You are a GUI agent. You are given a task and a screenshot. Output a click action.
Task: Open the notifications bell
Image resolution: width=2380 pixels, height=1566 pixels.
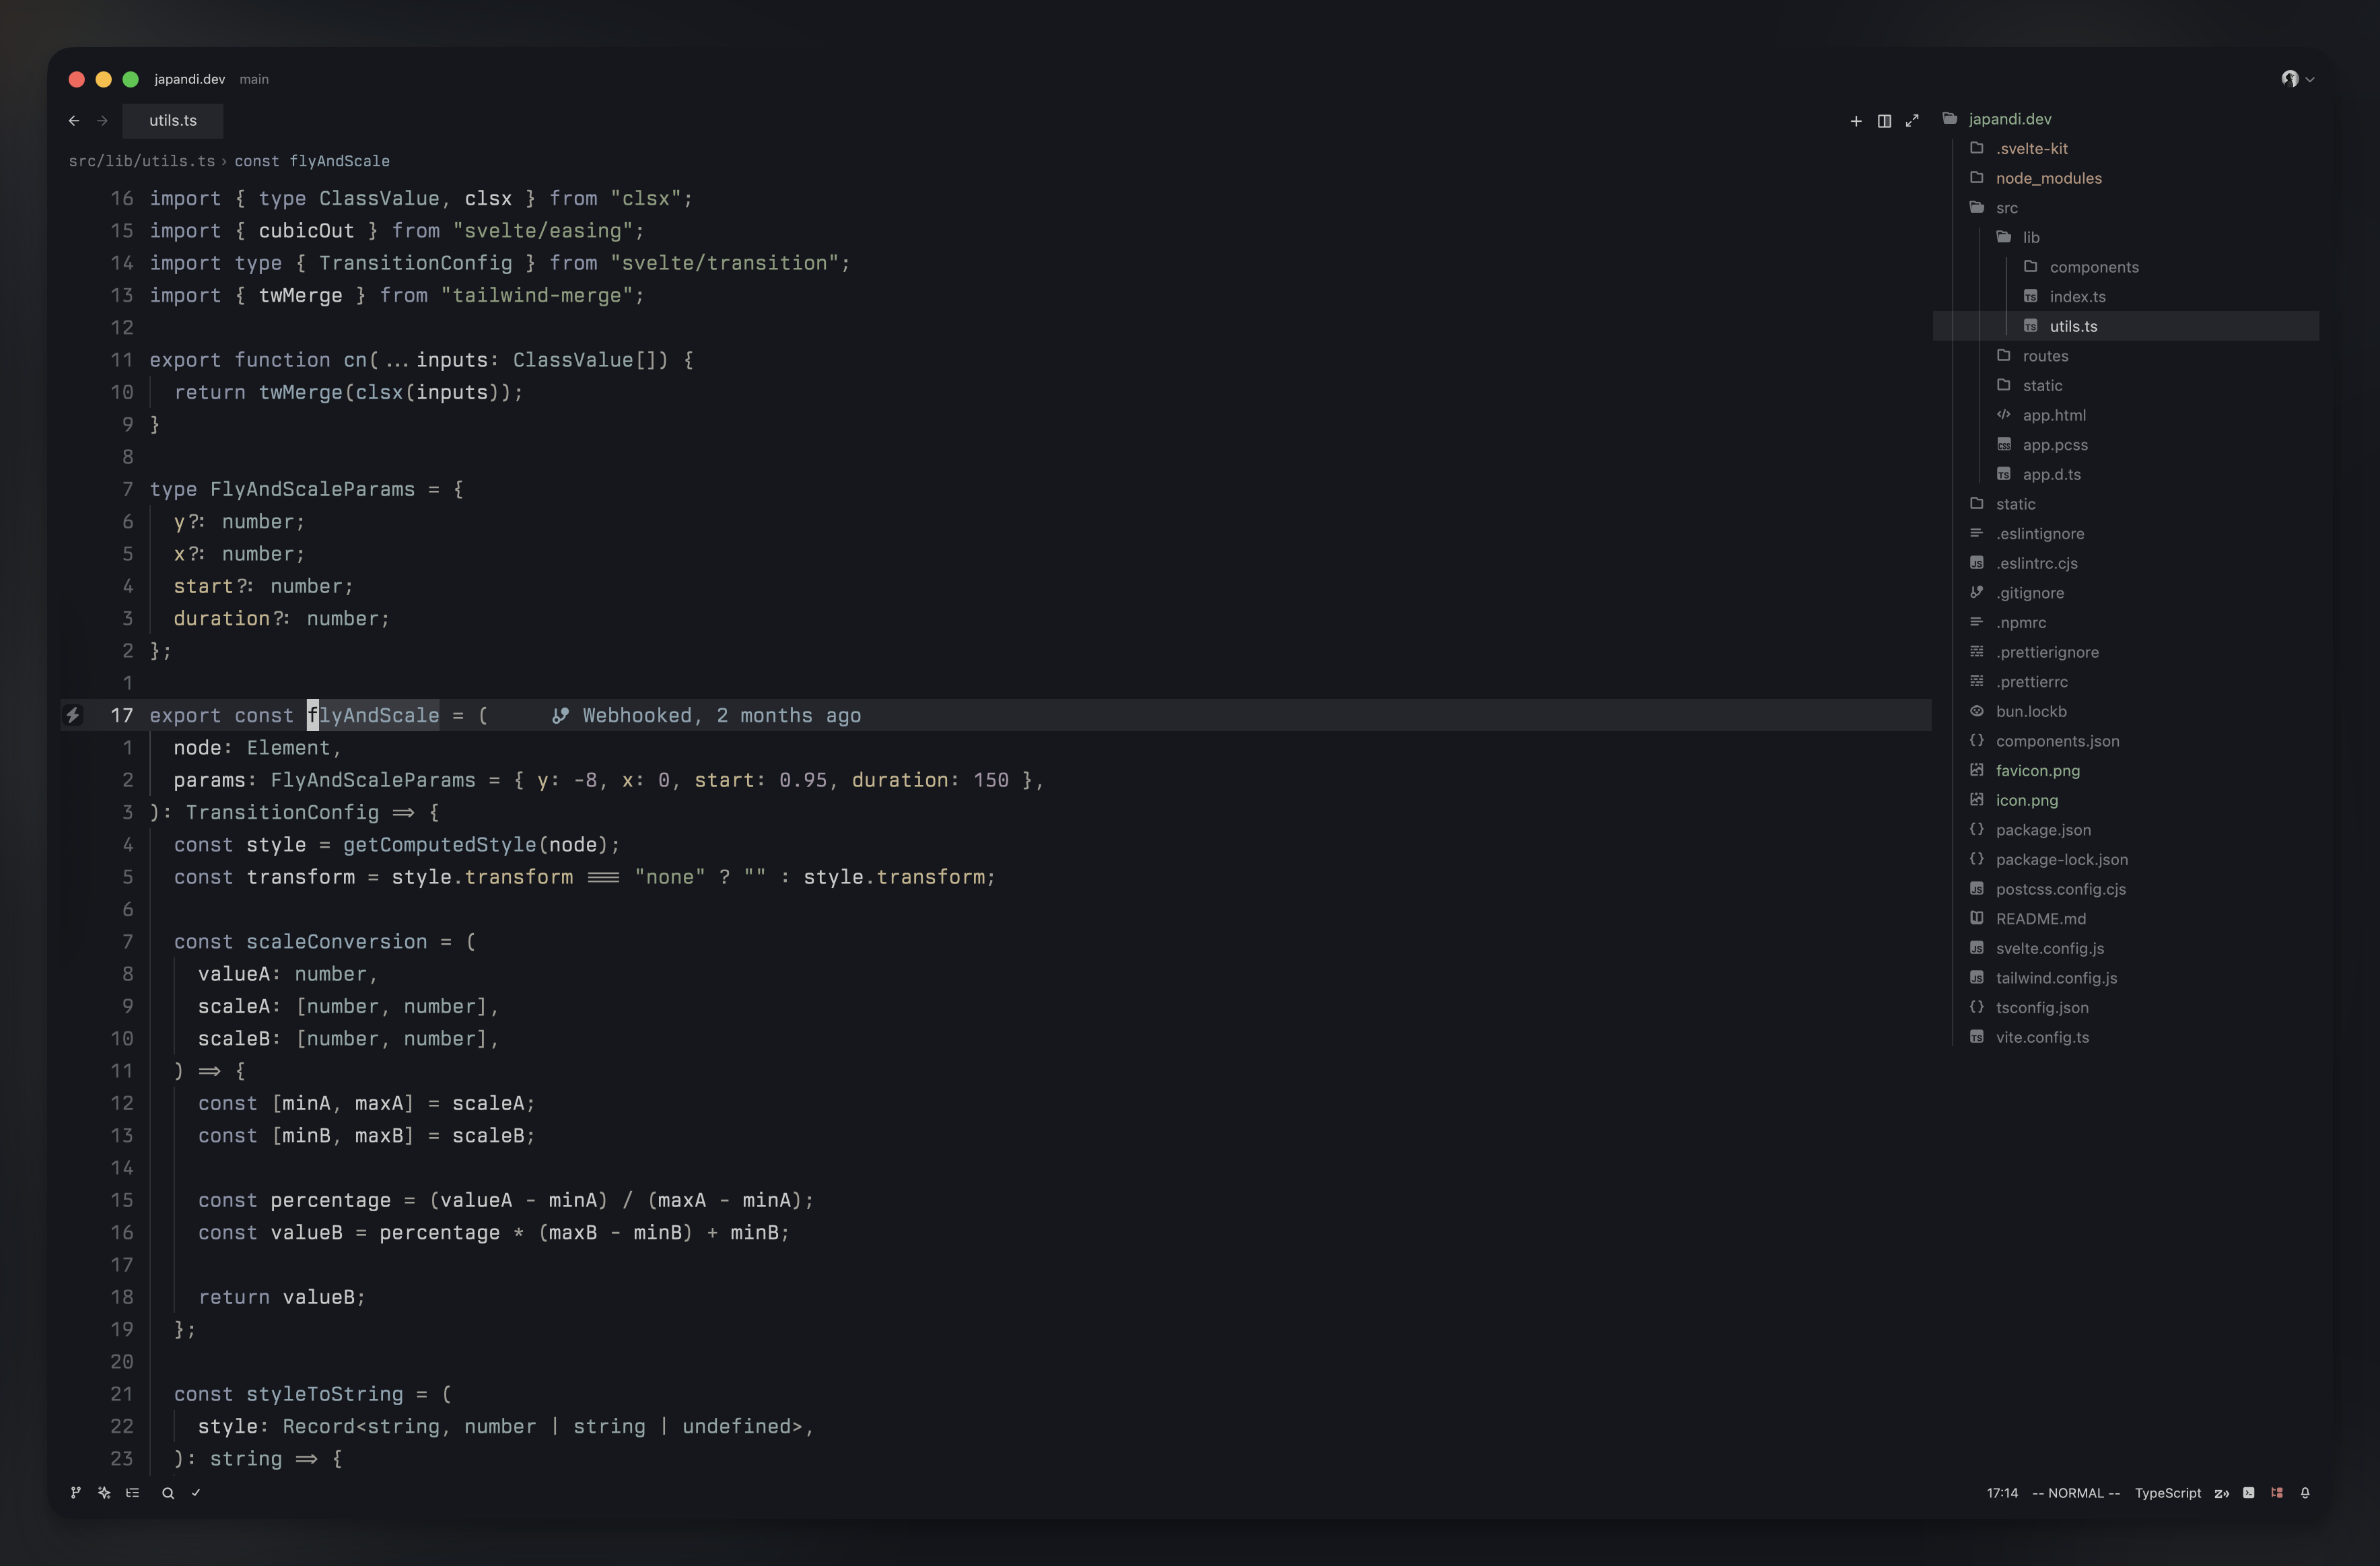coord(2305,1493)
